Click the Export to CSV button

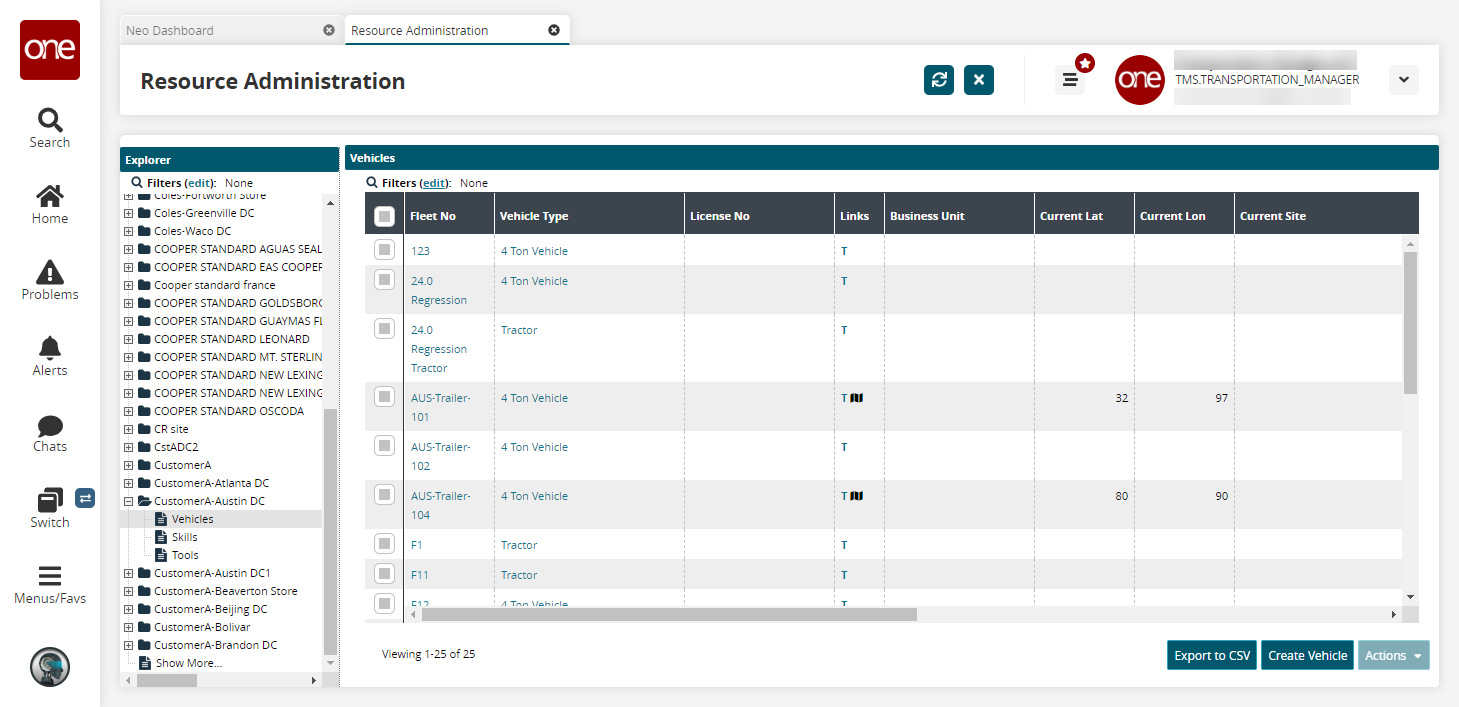click(1211, 655)
